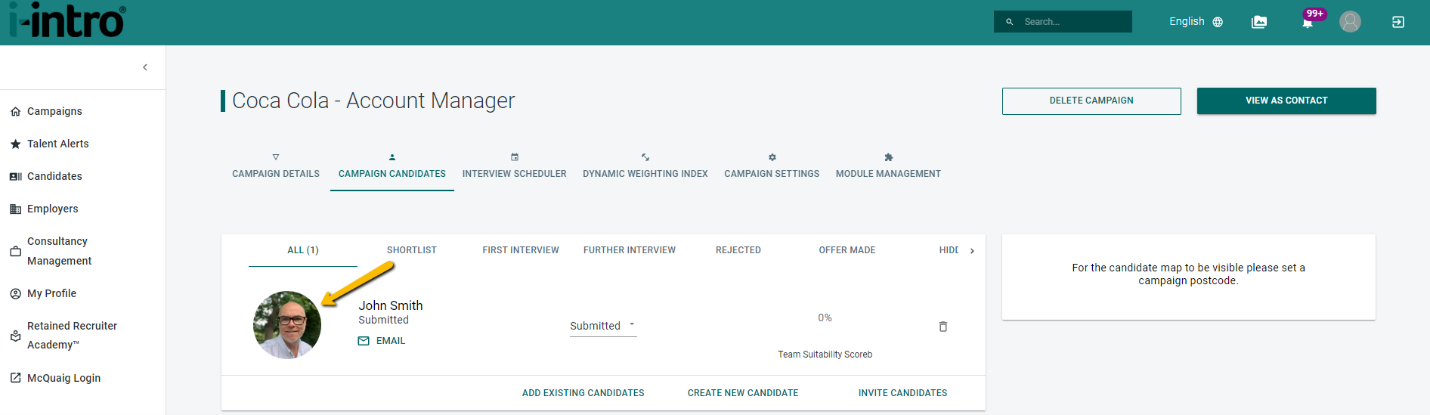Image resolution: width=1430 pixels, height=415 pixels.
Task: Select the Further Interview tab
Action: (630, 250)
